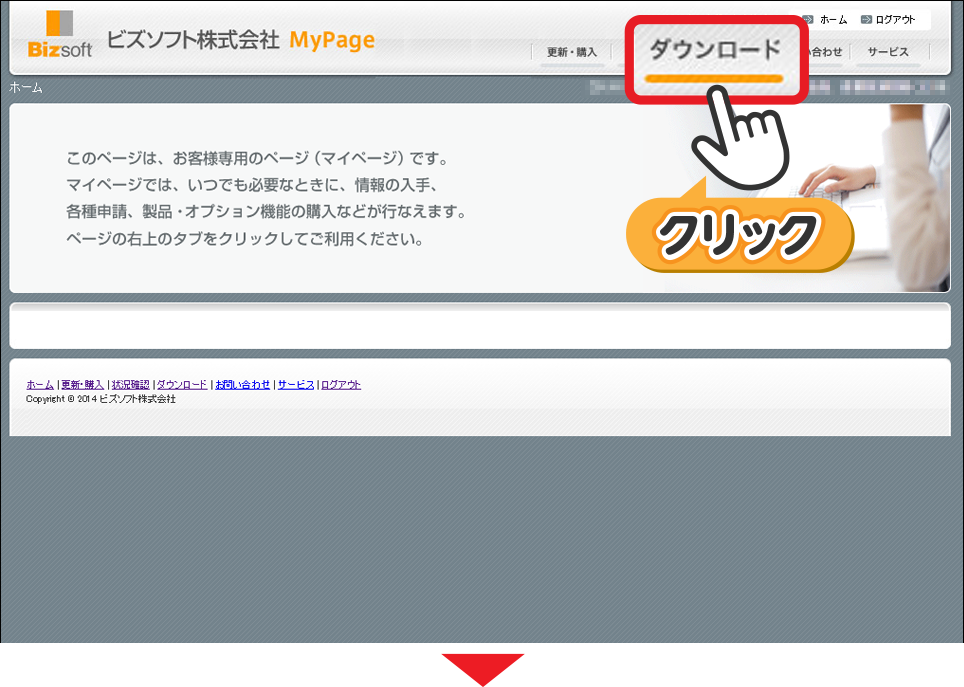Open the サービス tab

click(888, 52)
